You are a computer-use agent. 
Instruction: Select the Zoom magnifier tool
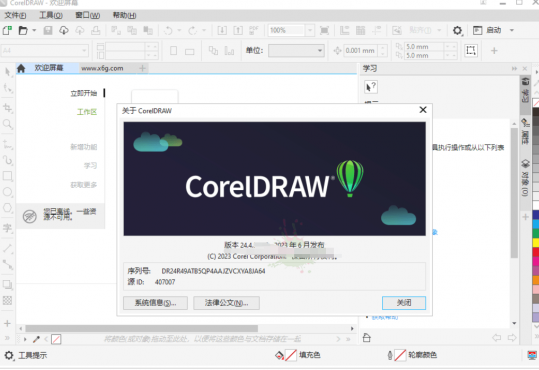8,124
